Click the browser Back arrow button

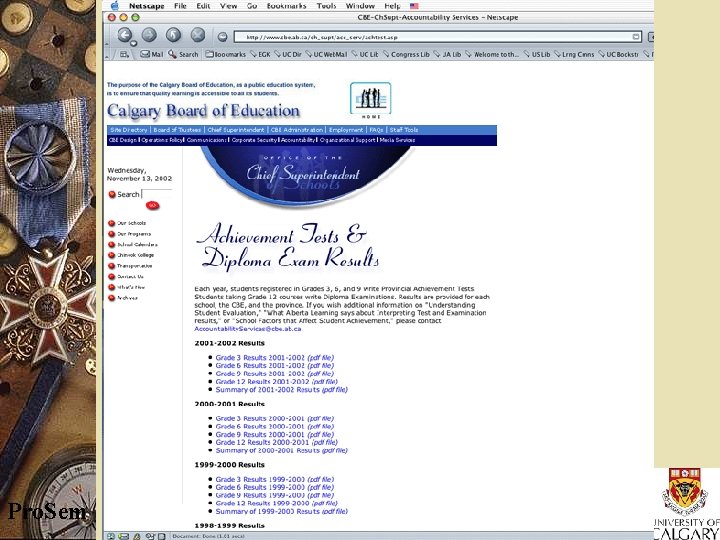tap(124, 35)
